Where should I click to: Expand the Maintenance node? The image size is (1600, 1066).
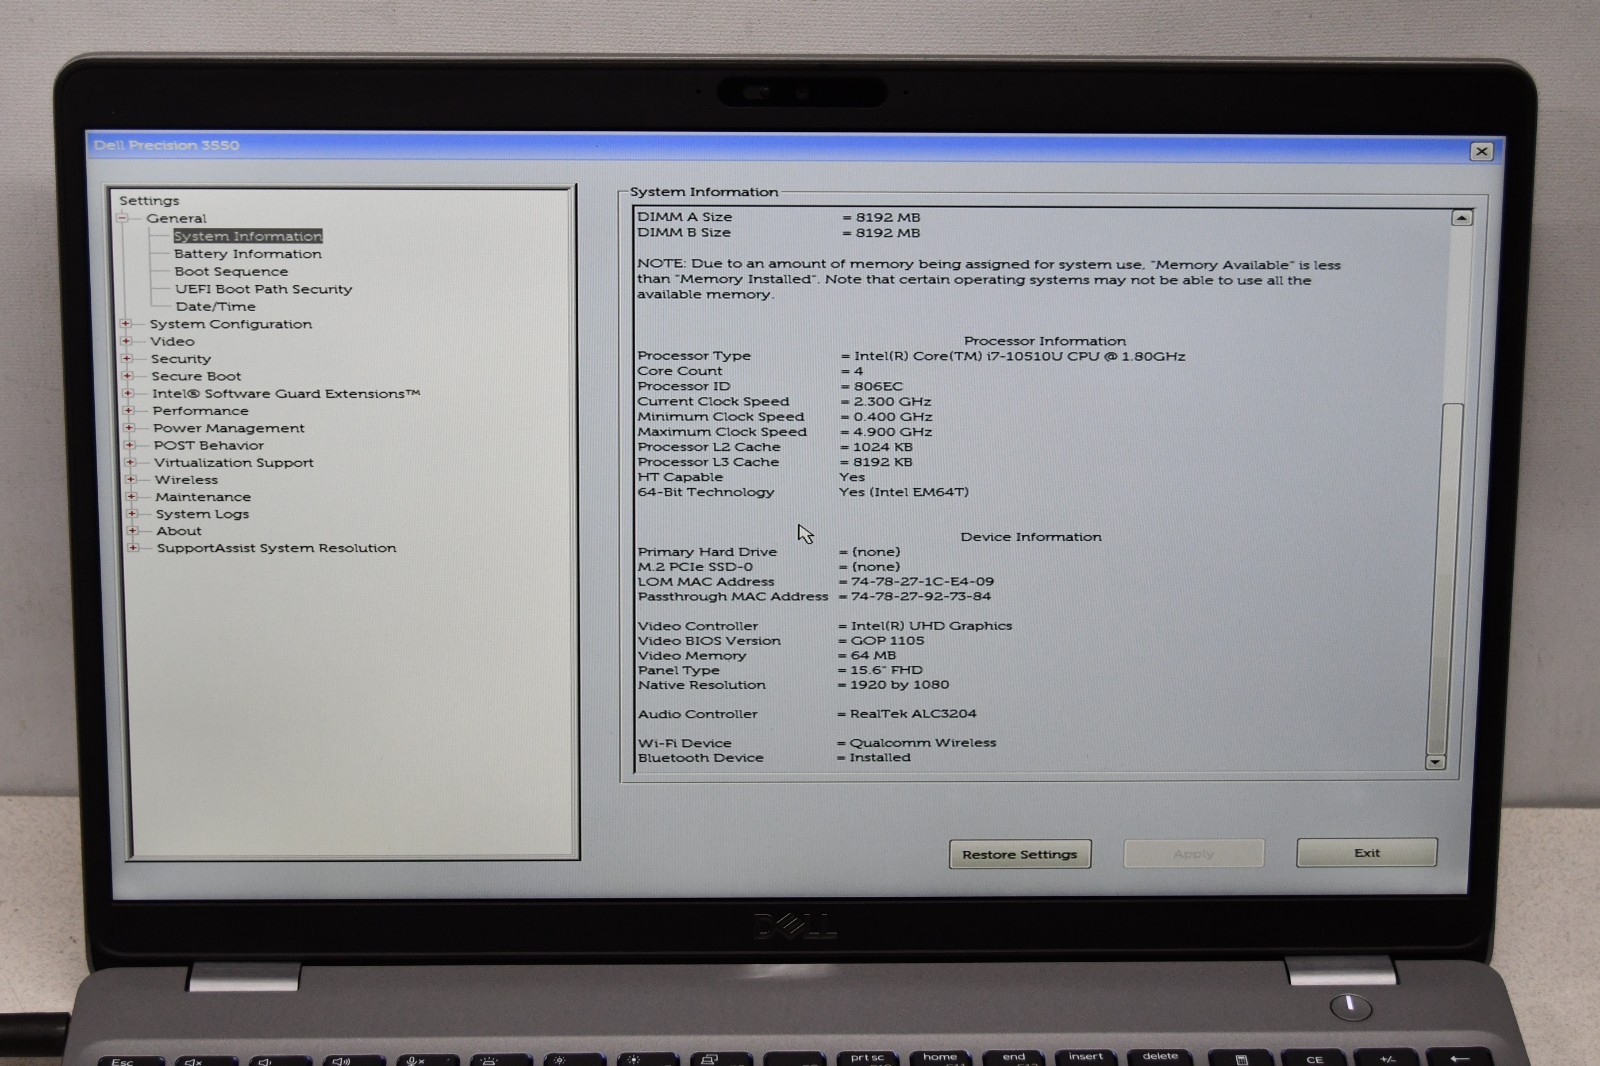tap(131, 496)
